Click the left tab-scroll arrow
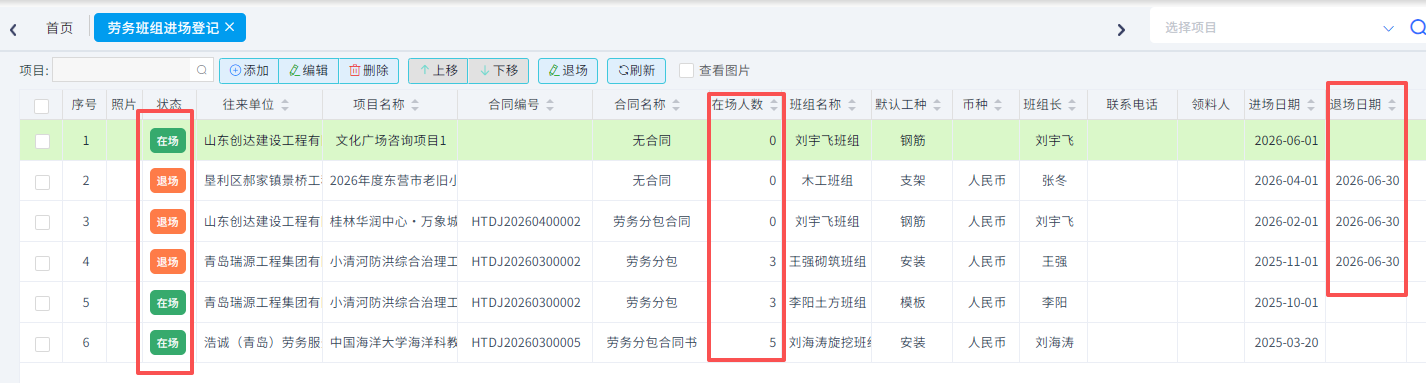Viewport: 1426px width, 383px height. [x=13, y=29]
